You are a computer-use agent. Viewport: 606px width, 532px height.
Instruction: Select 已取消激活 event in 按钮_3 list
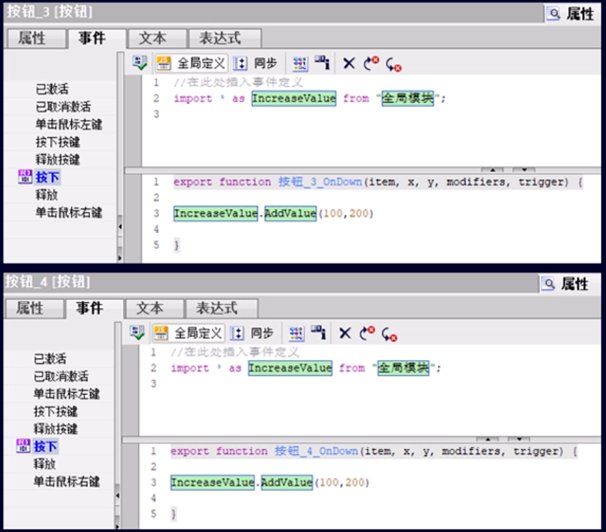click(63, 107)
